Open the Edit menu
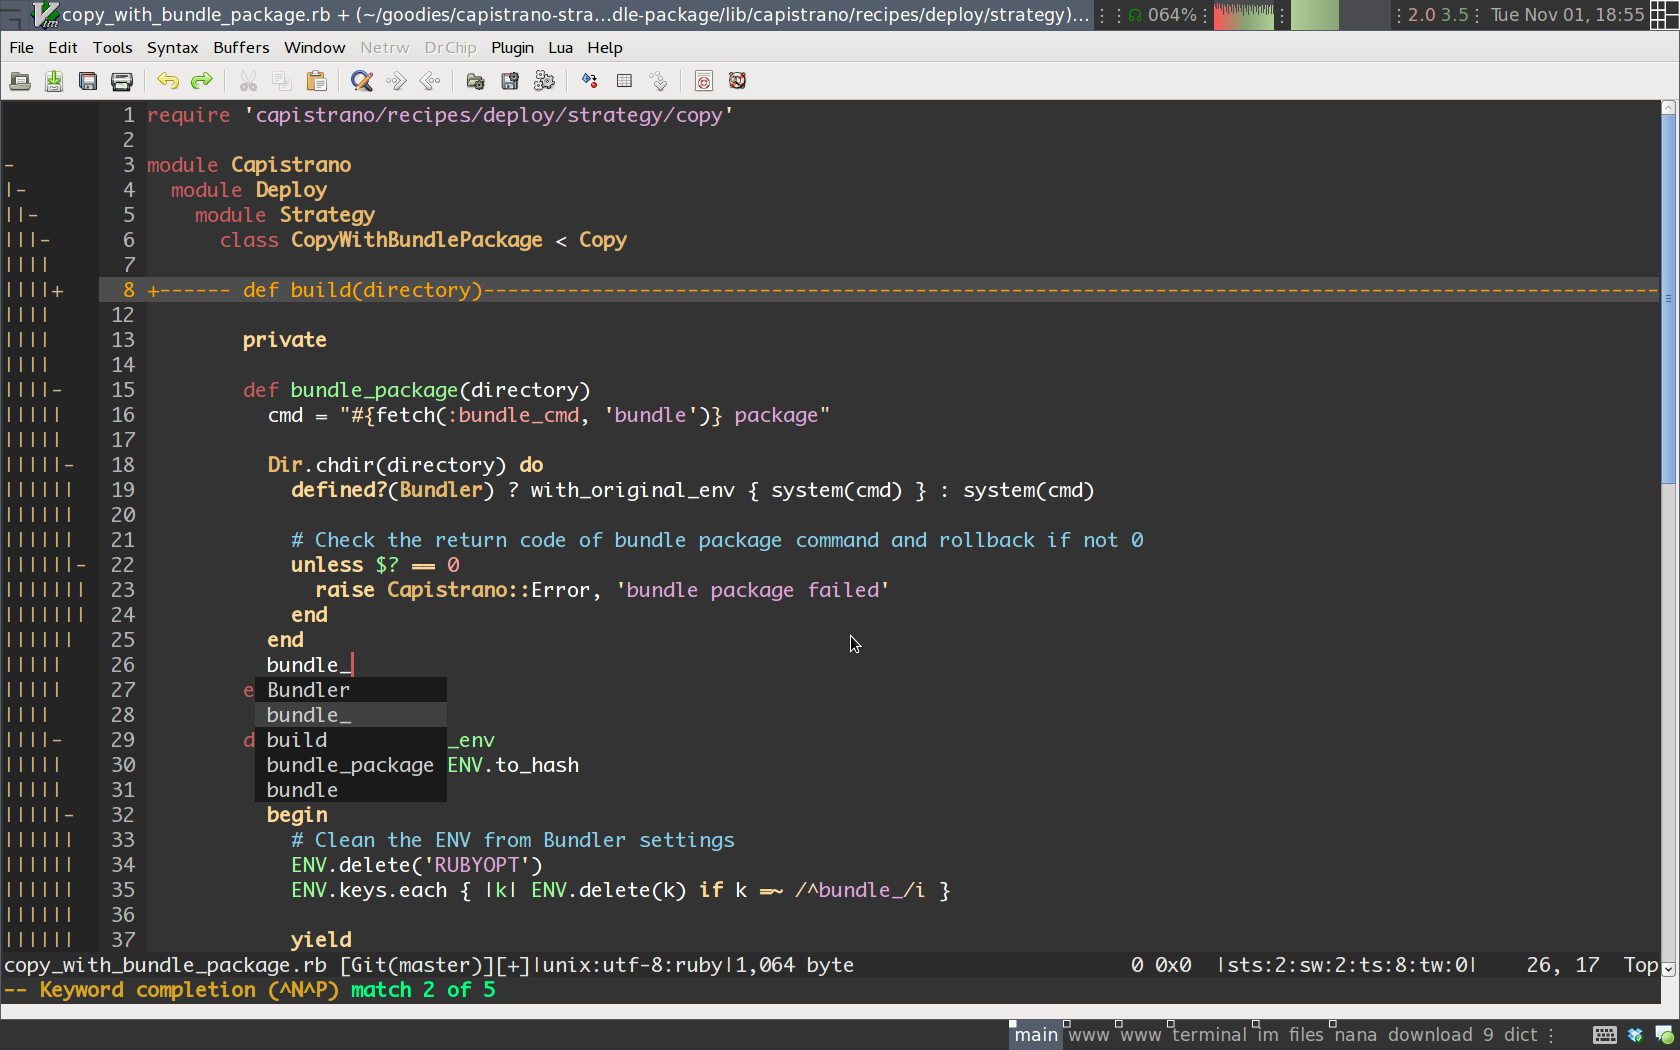 click(62, 47)
